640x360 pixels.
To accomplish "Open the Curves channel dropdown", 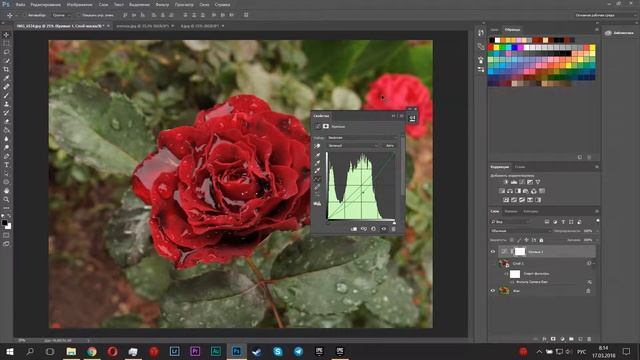I will pyautogui.click(x=353, y=146).
